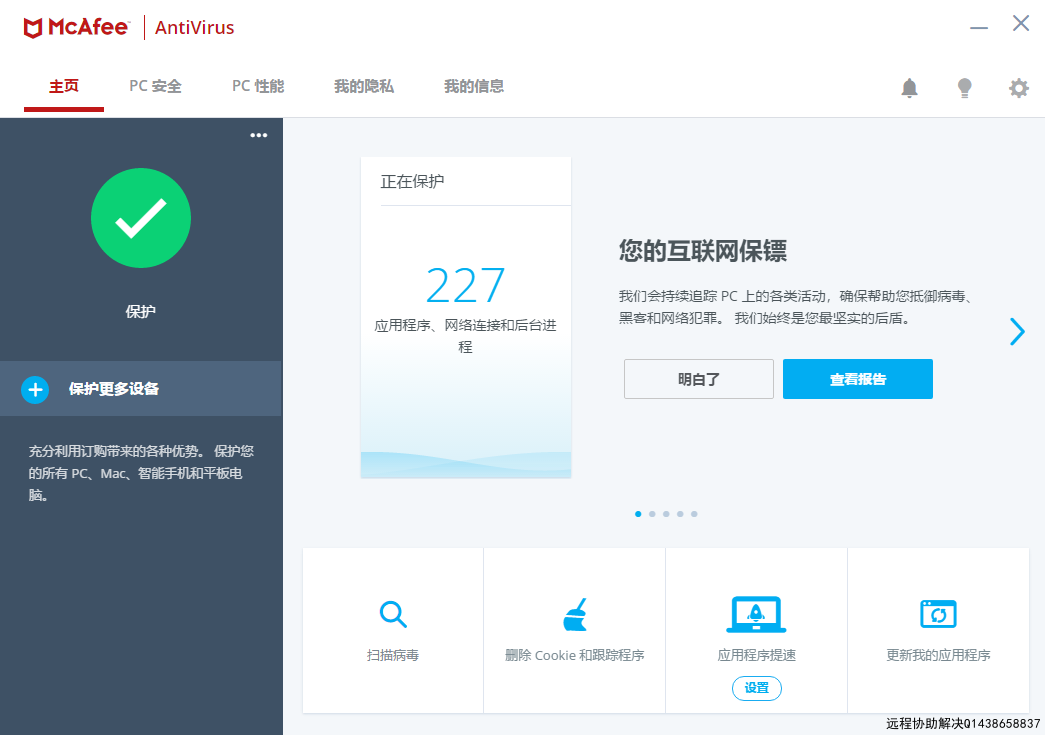Click the 您的互联网保镖 heading
The image size is (1045, 735).
coord(702,251)
